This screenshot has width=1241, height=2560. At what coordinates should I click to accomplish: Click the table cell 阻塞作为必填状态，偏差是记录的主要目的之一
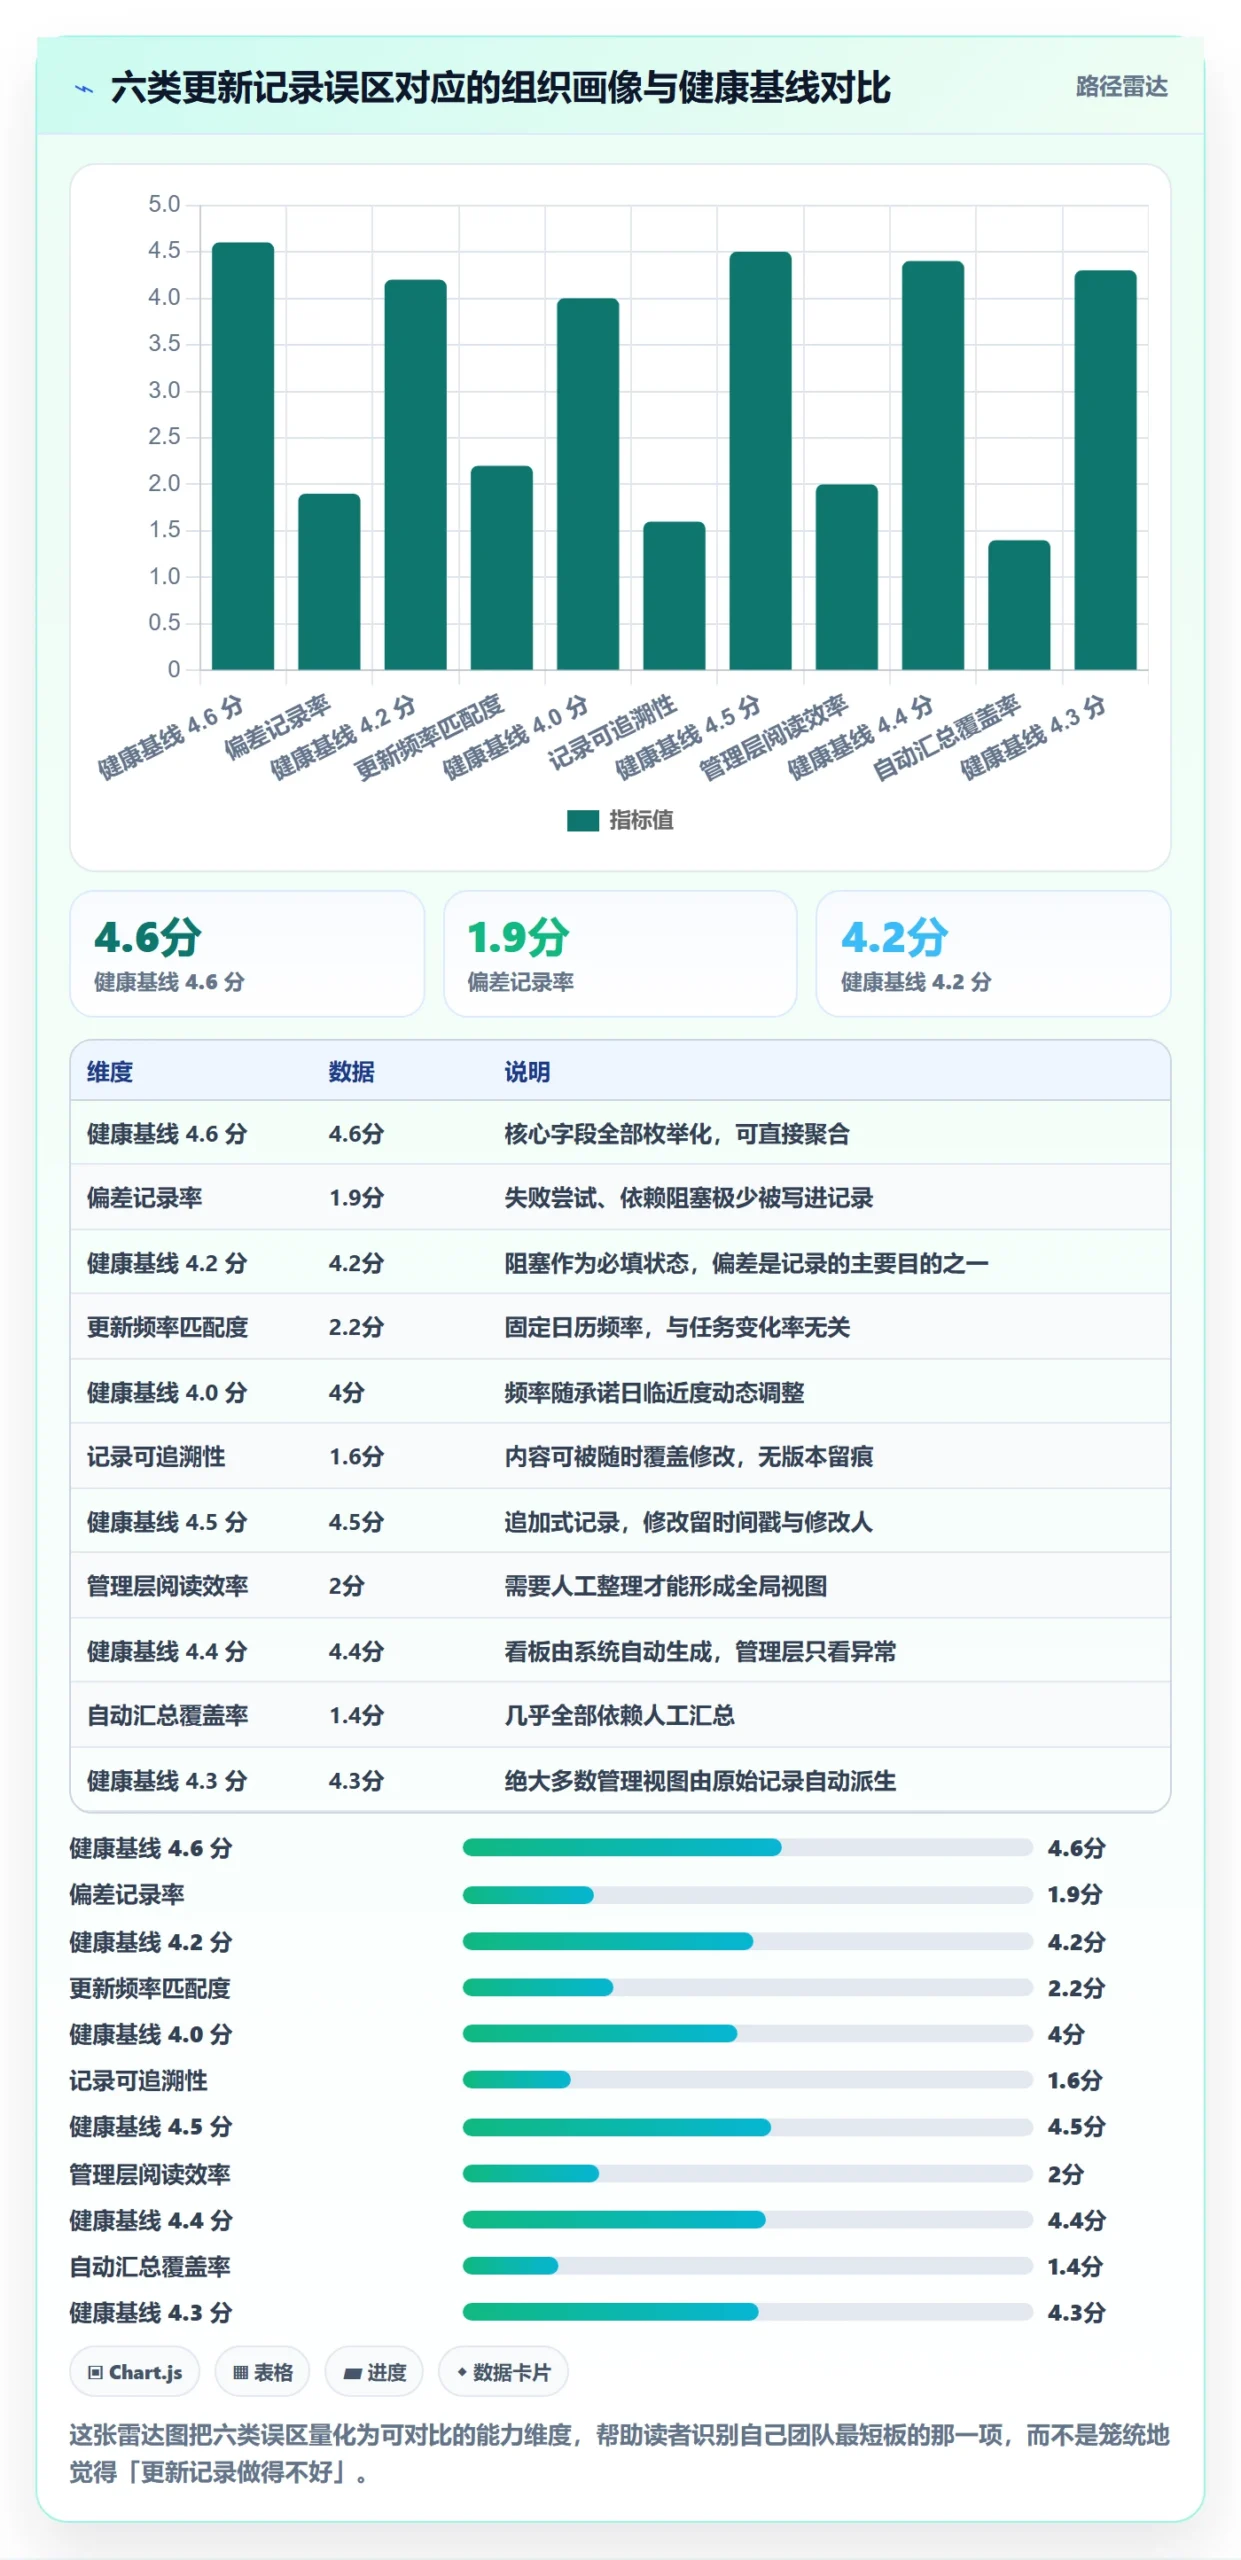click(x=746, y=1263)
